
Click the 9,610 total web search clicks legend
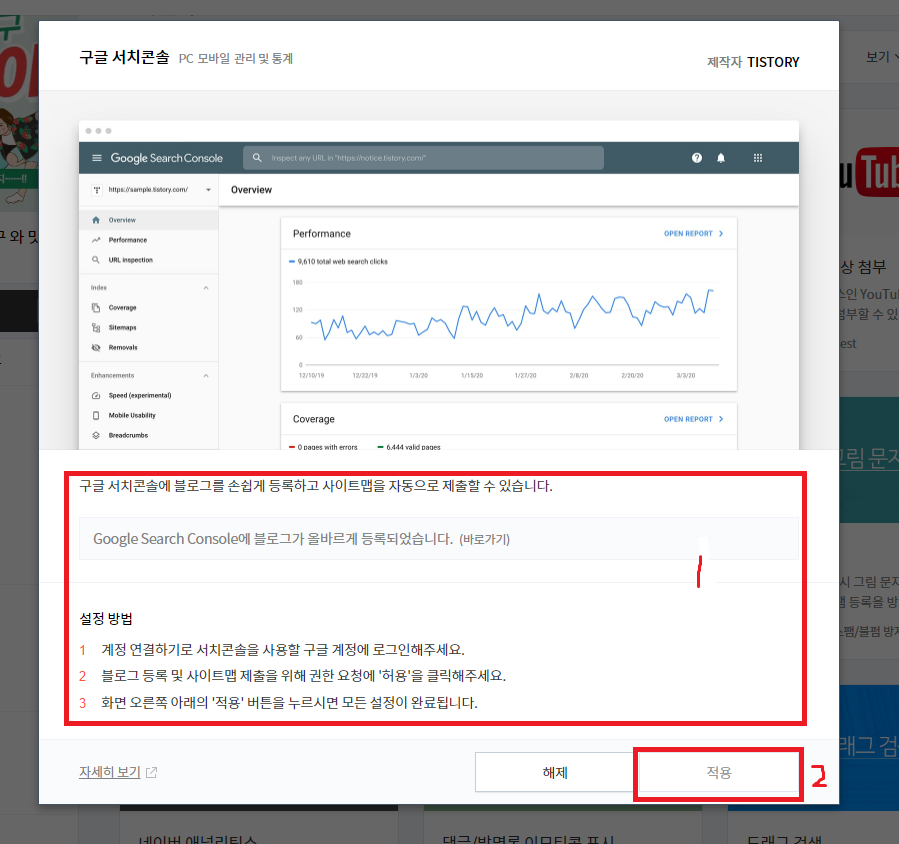338,261
